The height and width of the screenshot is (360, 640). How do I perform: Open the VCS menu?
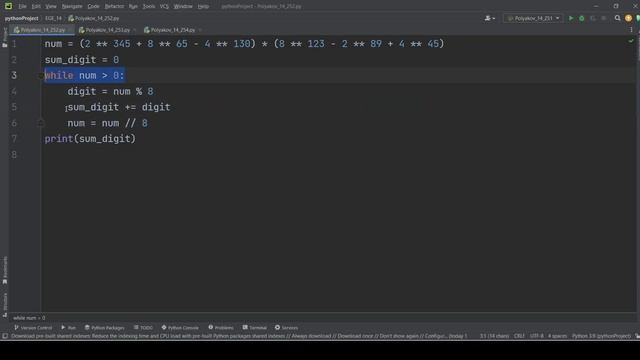click(164, 6)
